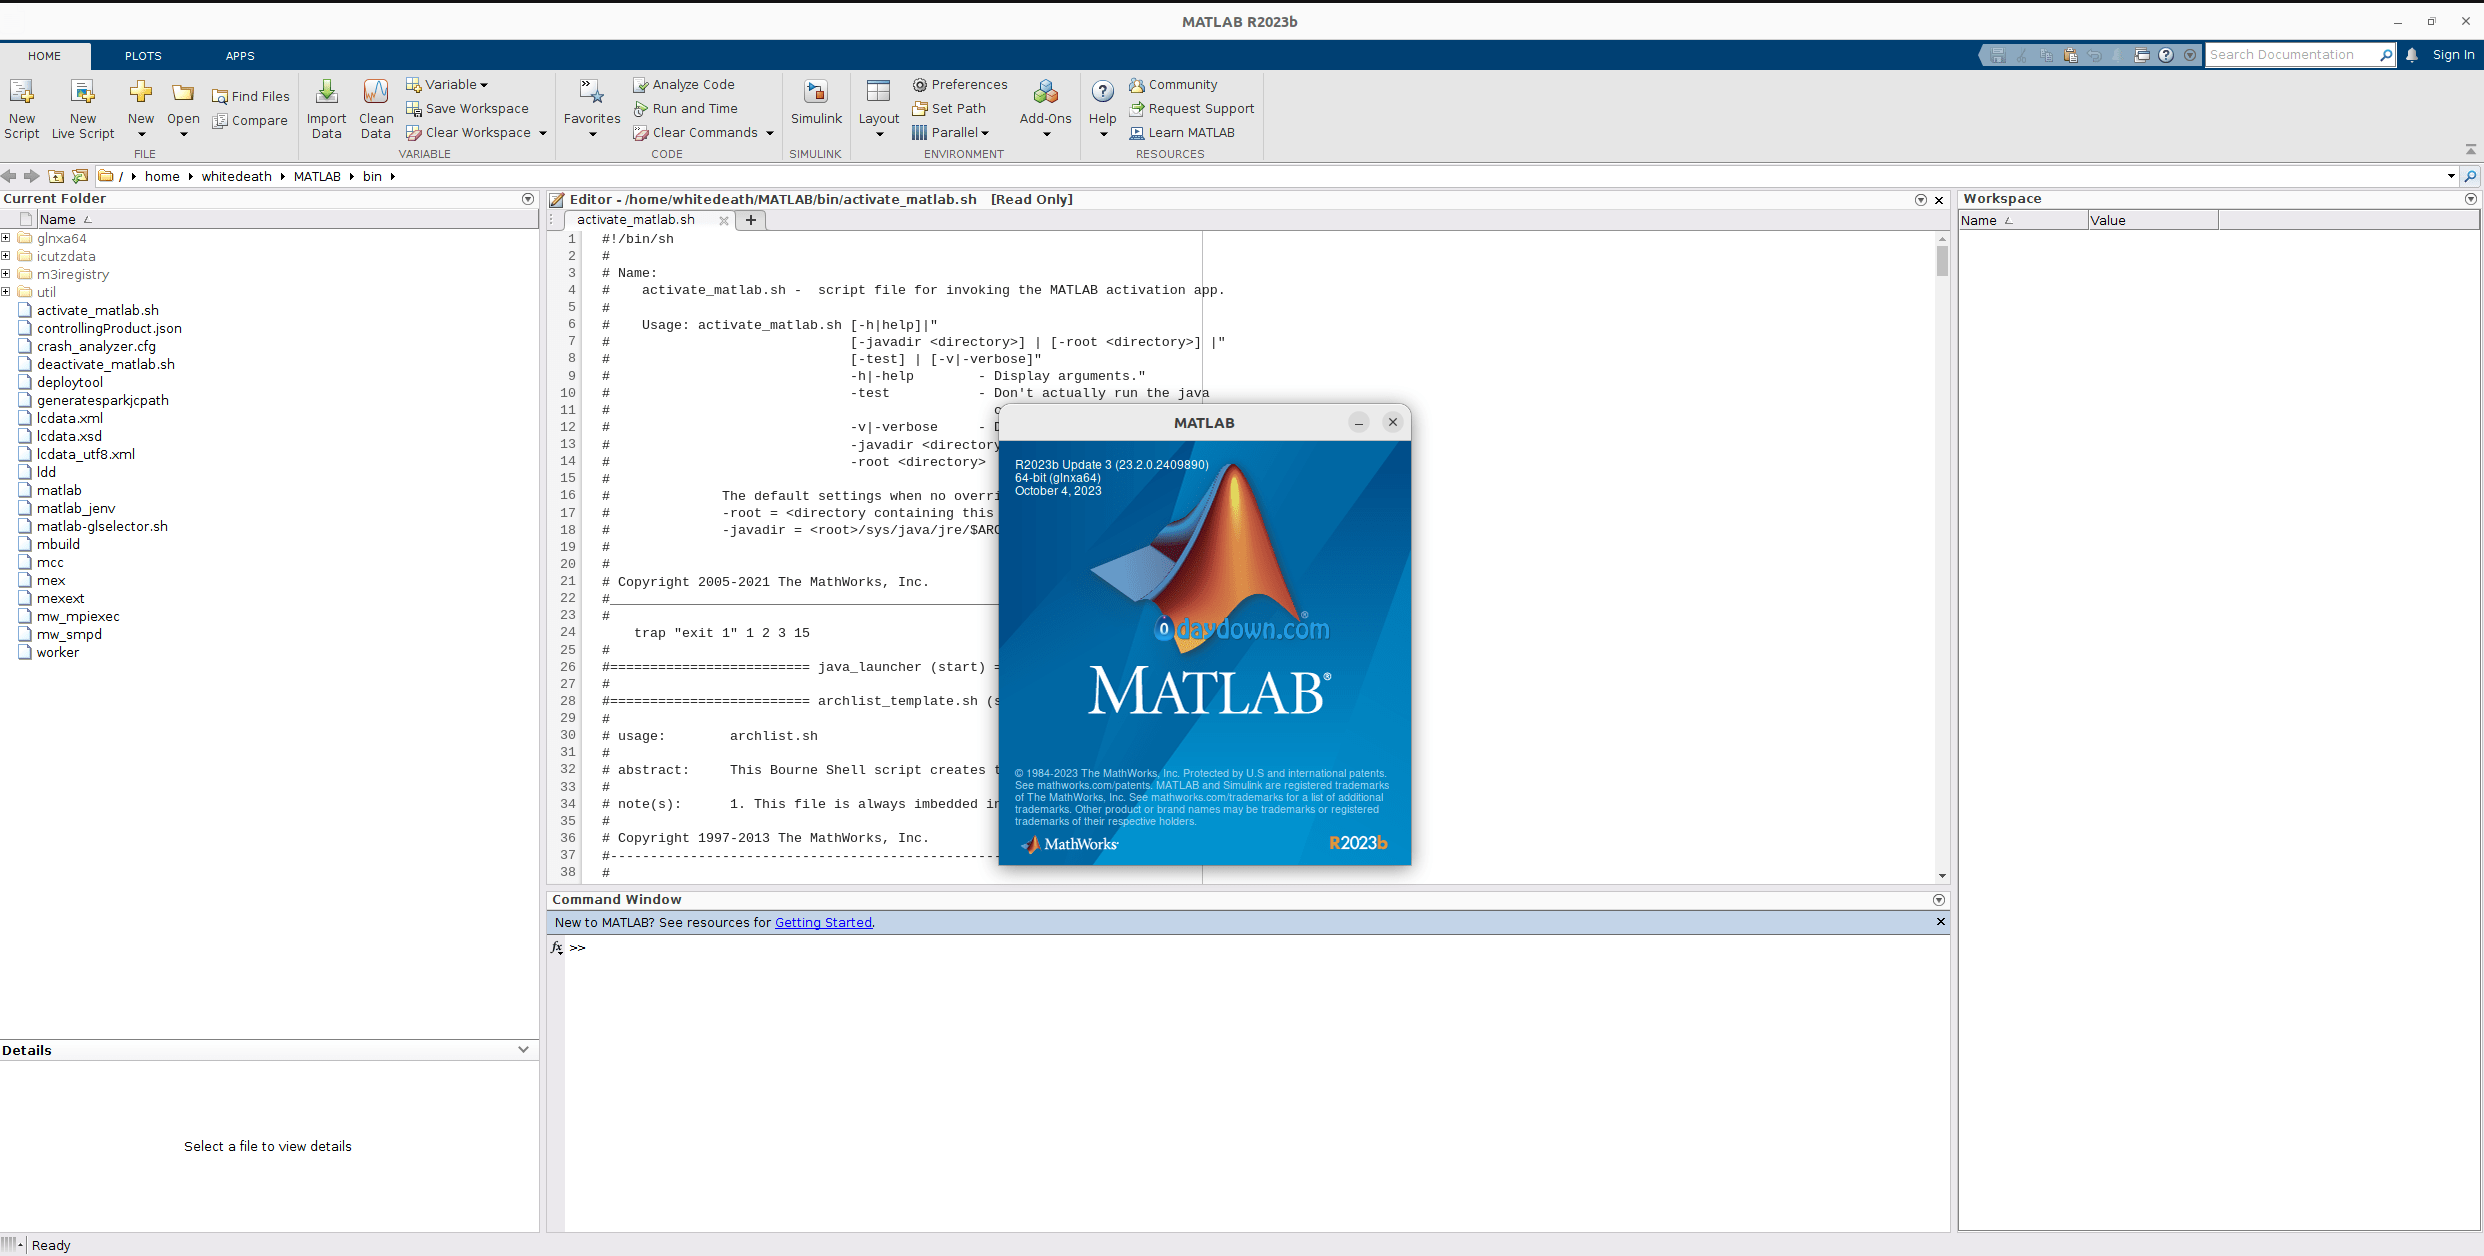
Task: Select the matlab-glselector.sh file
Action: 102,526
